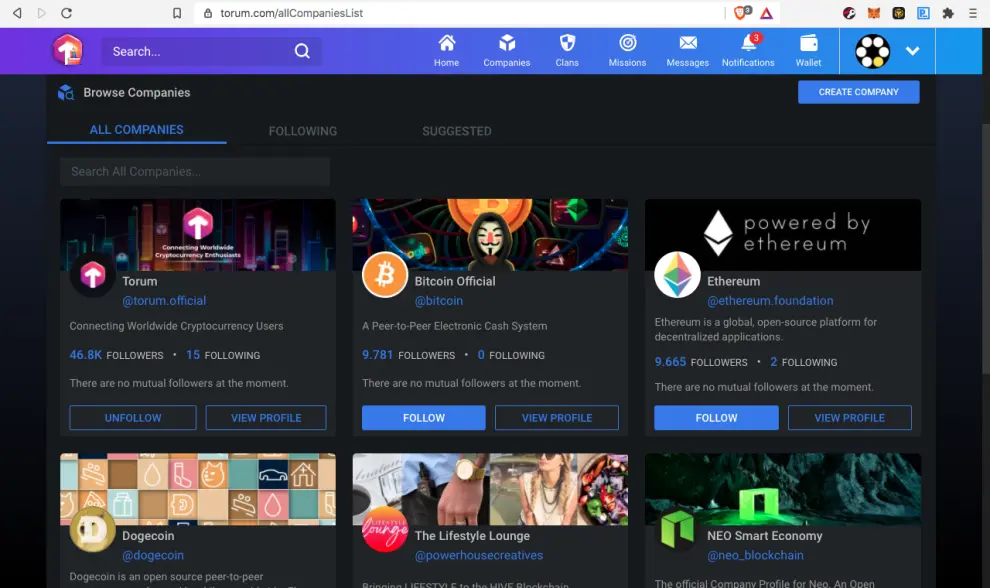Open the MetaMask fox extension
The width and height of the screenshot is (990, 588).
click(x=874, y=13)
